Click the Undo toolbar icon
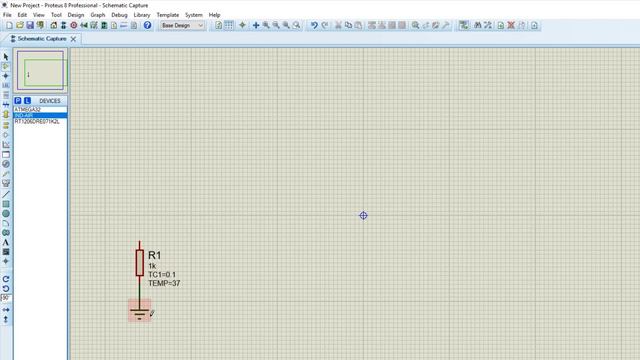Screen dimensions: 640x360 click(x=314, y=25)
